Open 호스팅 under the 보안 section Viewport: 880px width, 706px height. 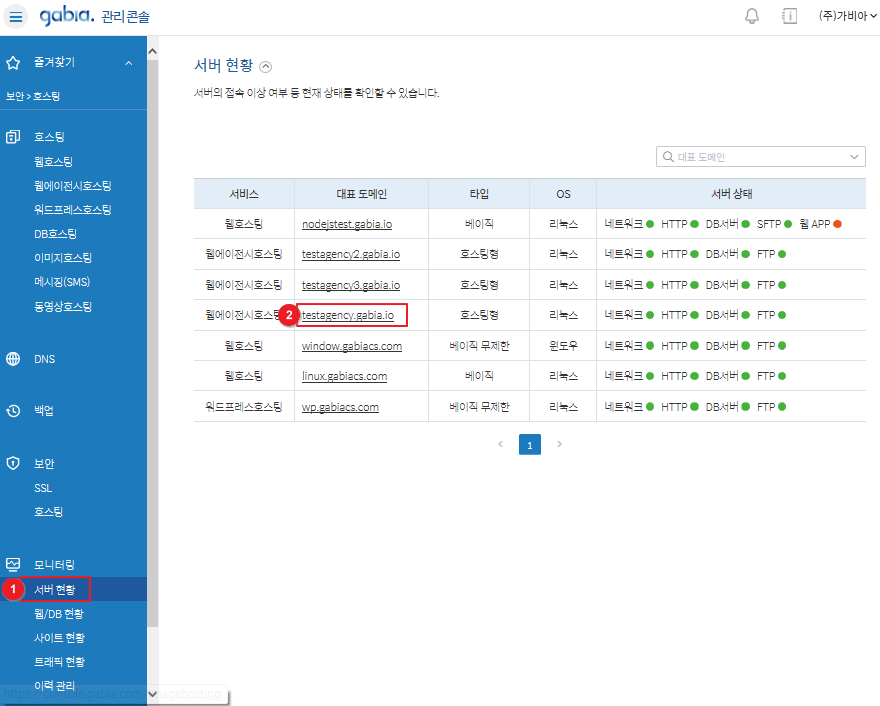[48, 512]
